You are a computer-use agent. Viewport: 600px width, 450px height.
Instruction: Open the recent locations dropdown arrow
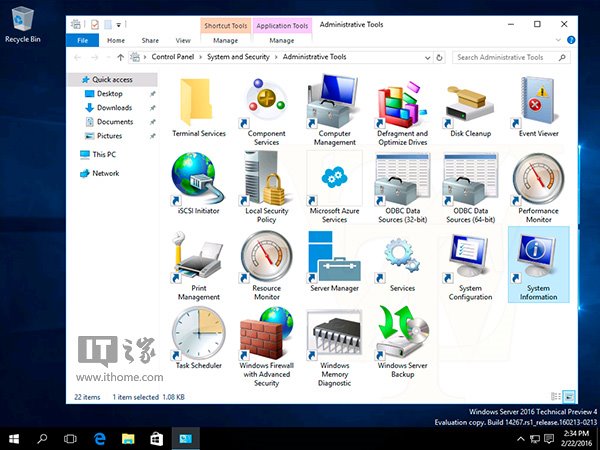(108, 57)
